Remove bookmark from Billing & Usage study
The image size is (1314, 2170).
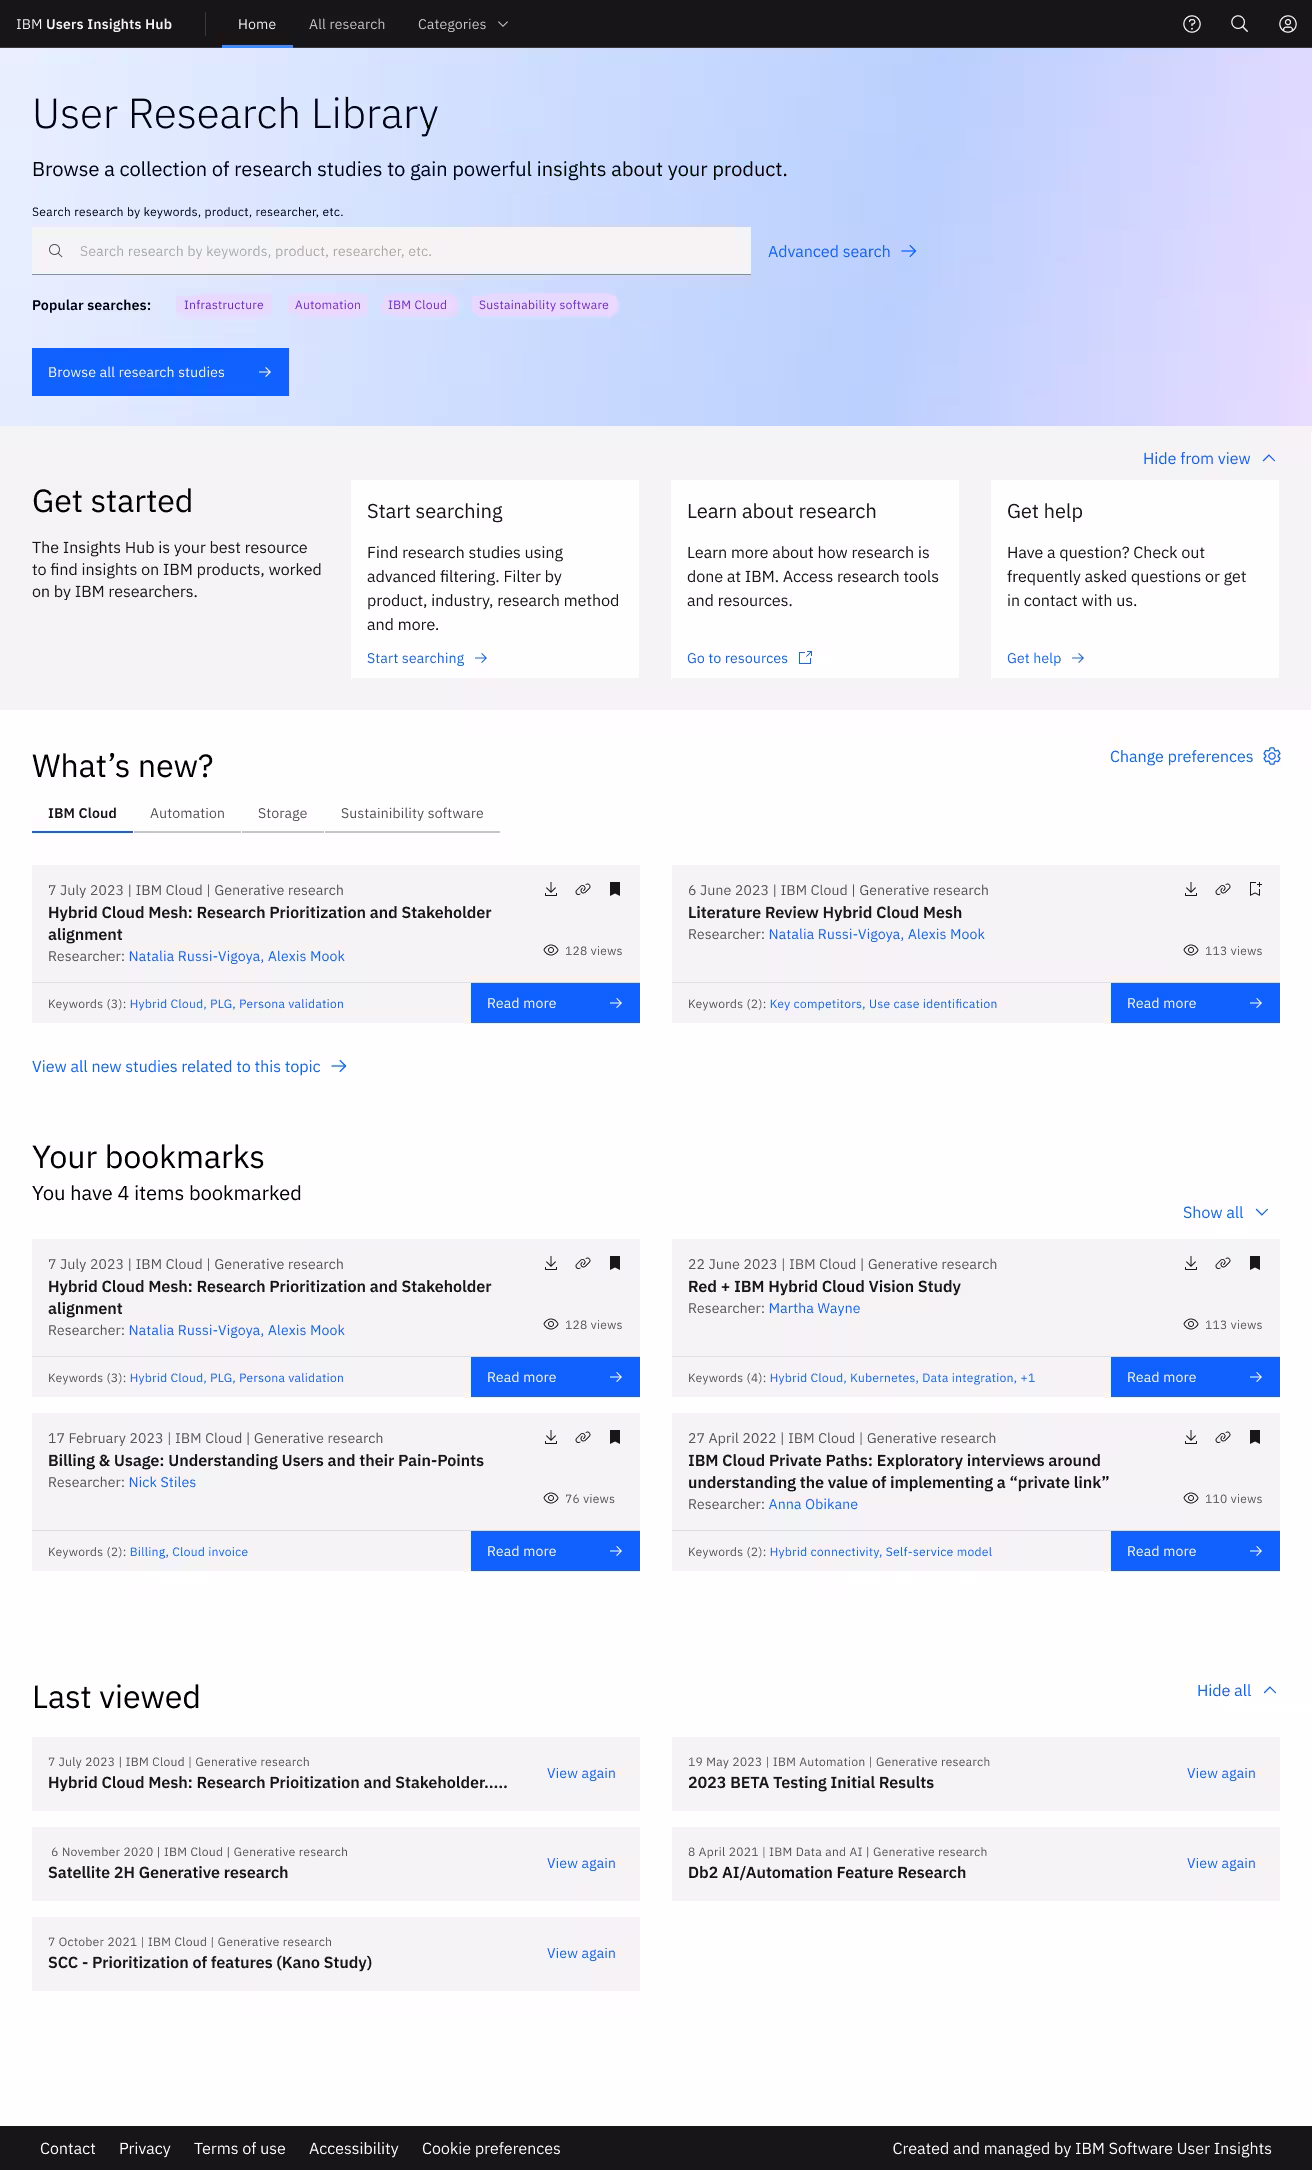point(615,1437)
